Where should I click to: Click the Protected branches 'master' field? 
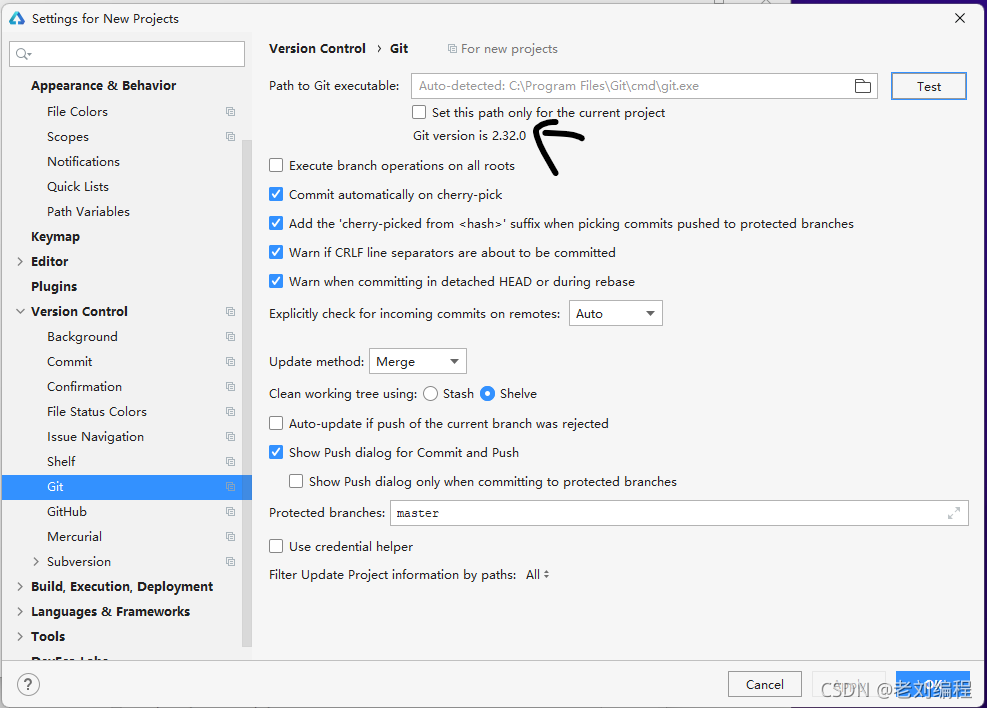[x=679, y=514]
